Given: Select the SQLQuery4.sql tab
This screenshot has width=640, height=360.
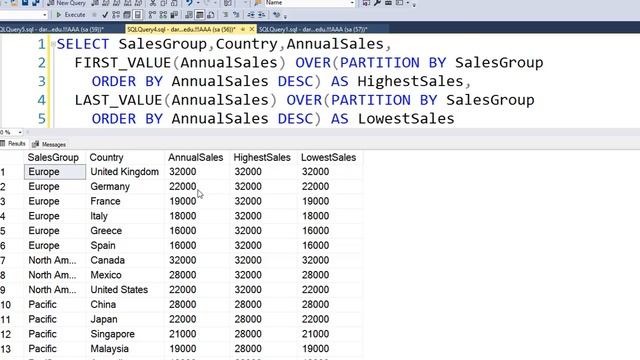Looking at the screenshot, I should pyautogui.click(x=181, y=29).
